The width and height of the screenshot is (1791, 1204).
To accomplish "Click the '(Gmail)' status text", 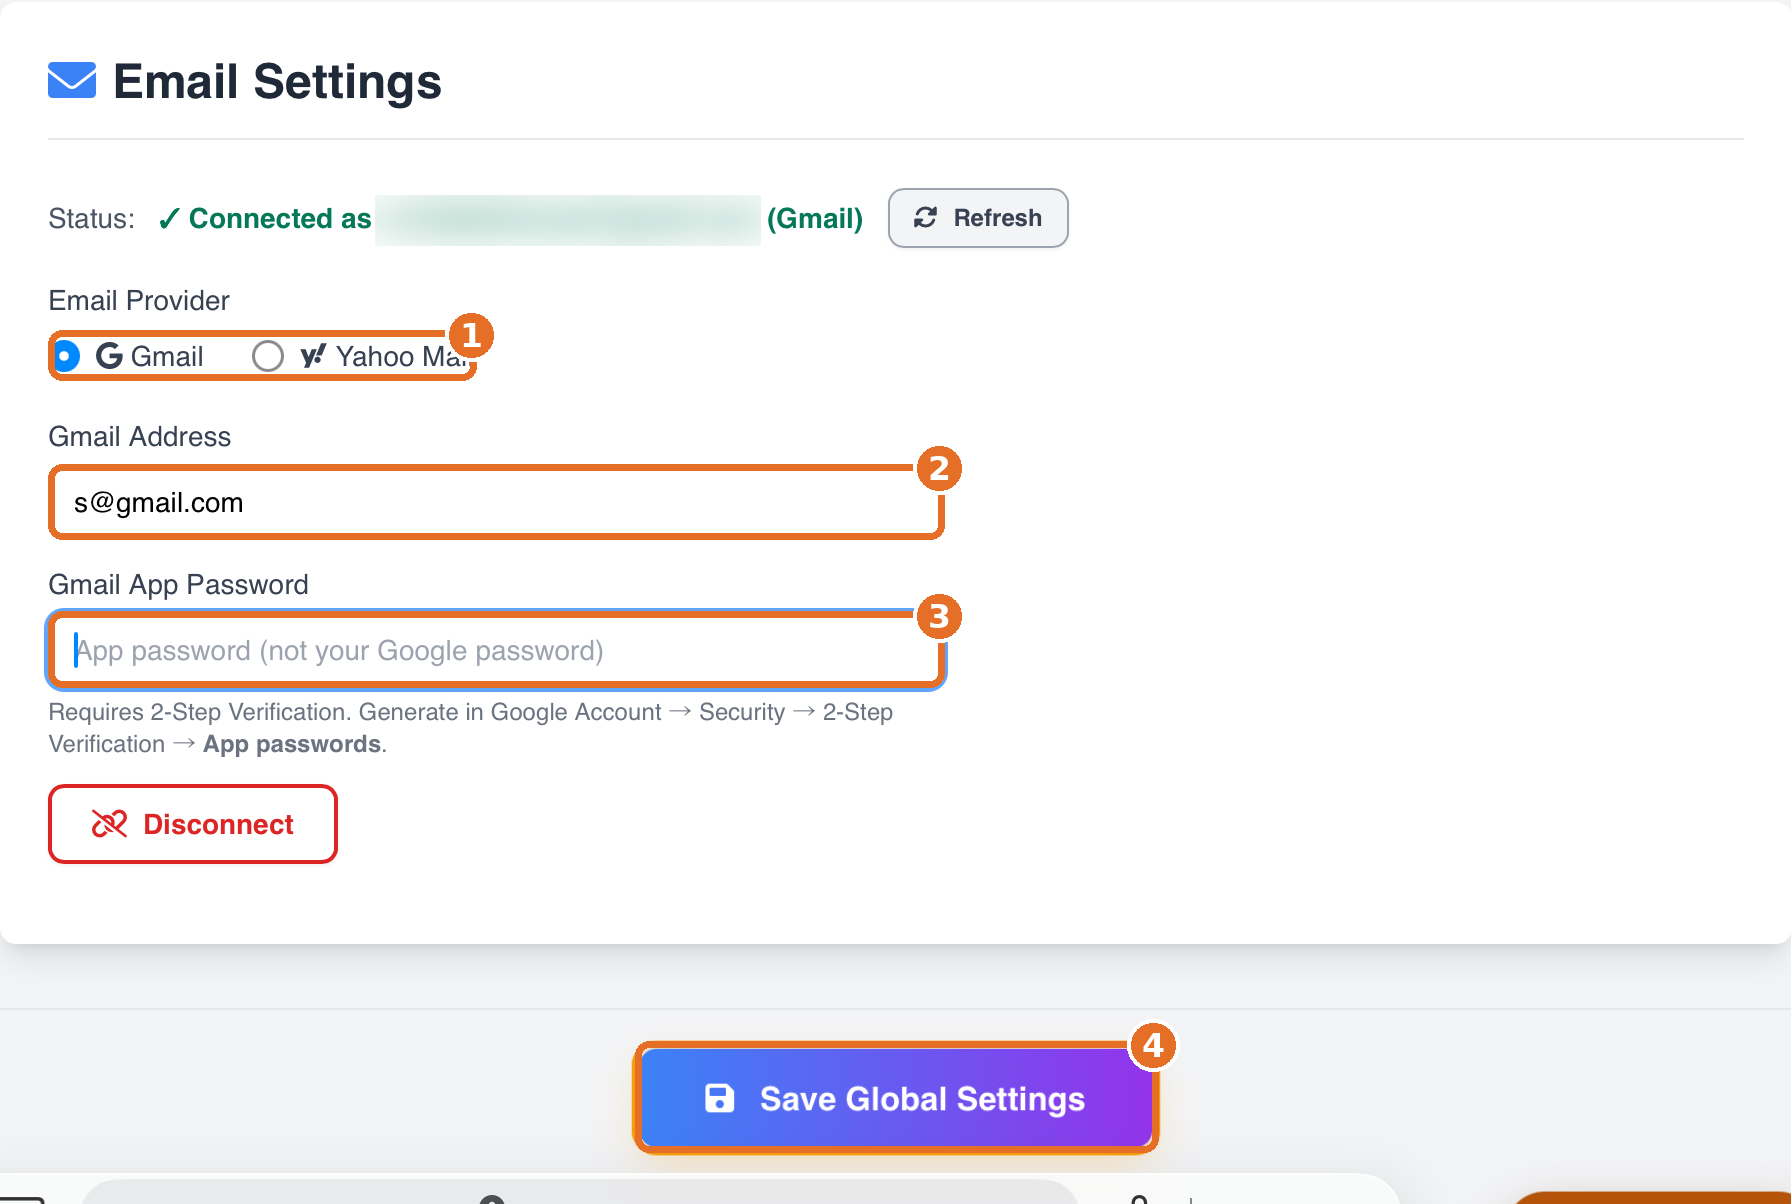I will click(815, 218).
